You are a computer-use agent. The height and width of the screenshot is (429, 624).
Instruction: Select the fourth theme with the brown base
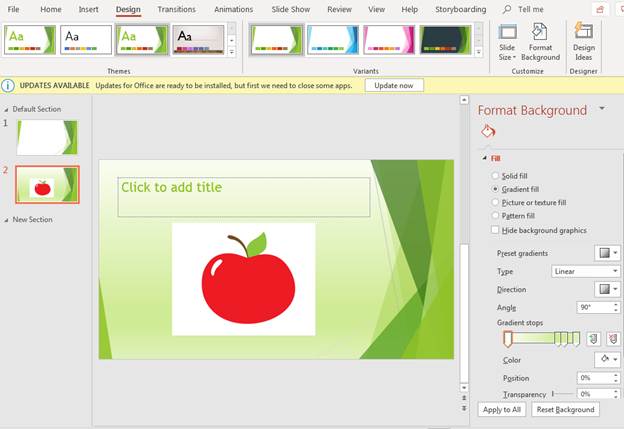(198, 40)
